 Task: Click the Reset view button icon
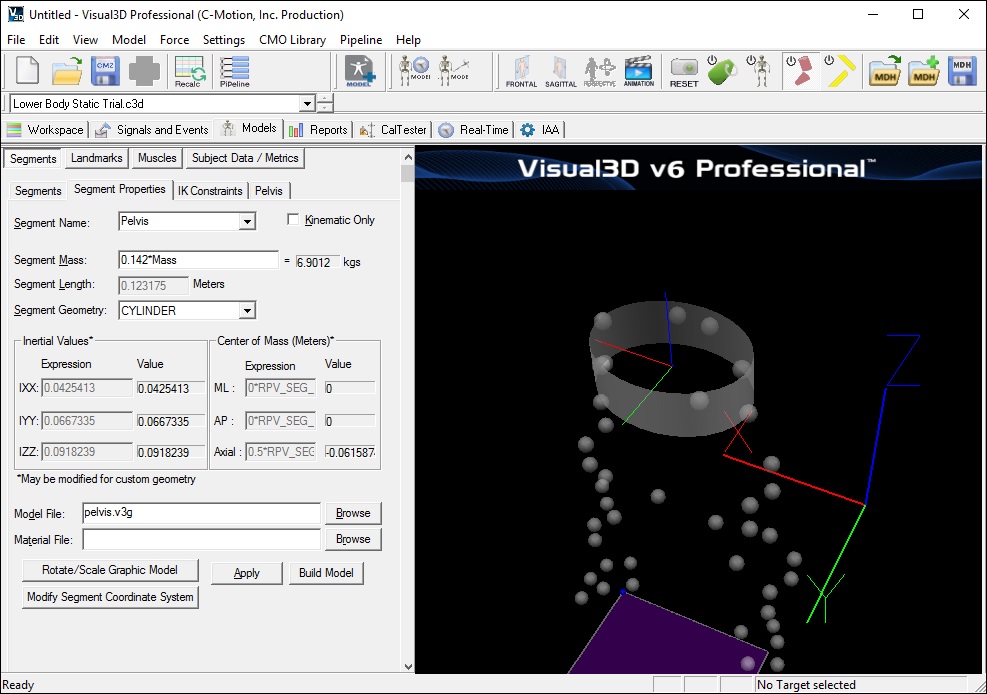tap(684, 71)
